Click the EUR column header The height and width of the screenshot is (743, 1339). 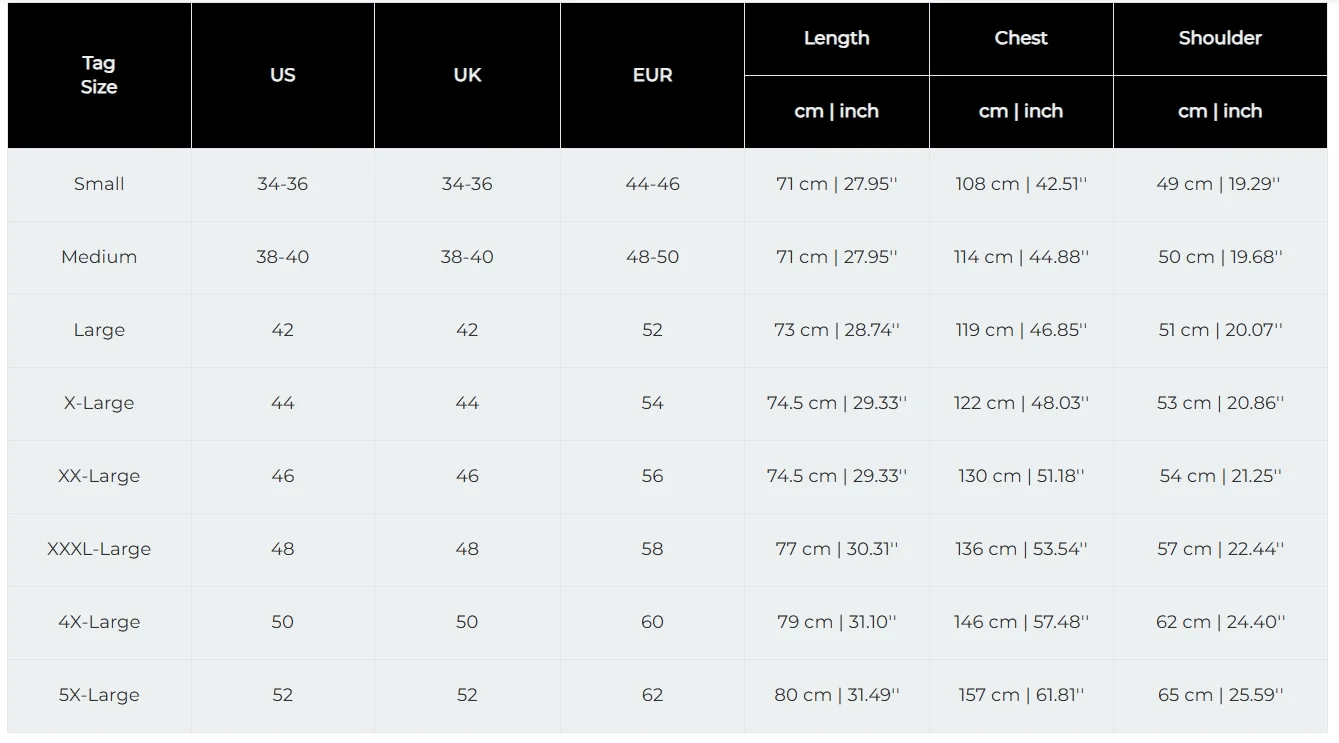(652, 75)
